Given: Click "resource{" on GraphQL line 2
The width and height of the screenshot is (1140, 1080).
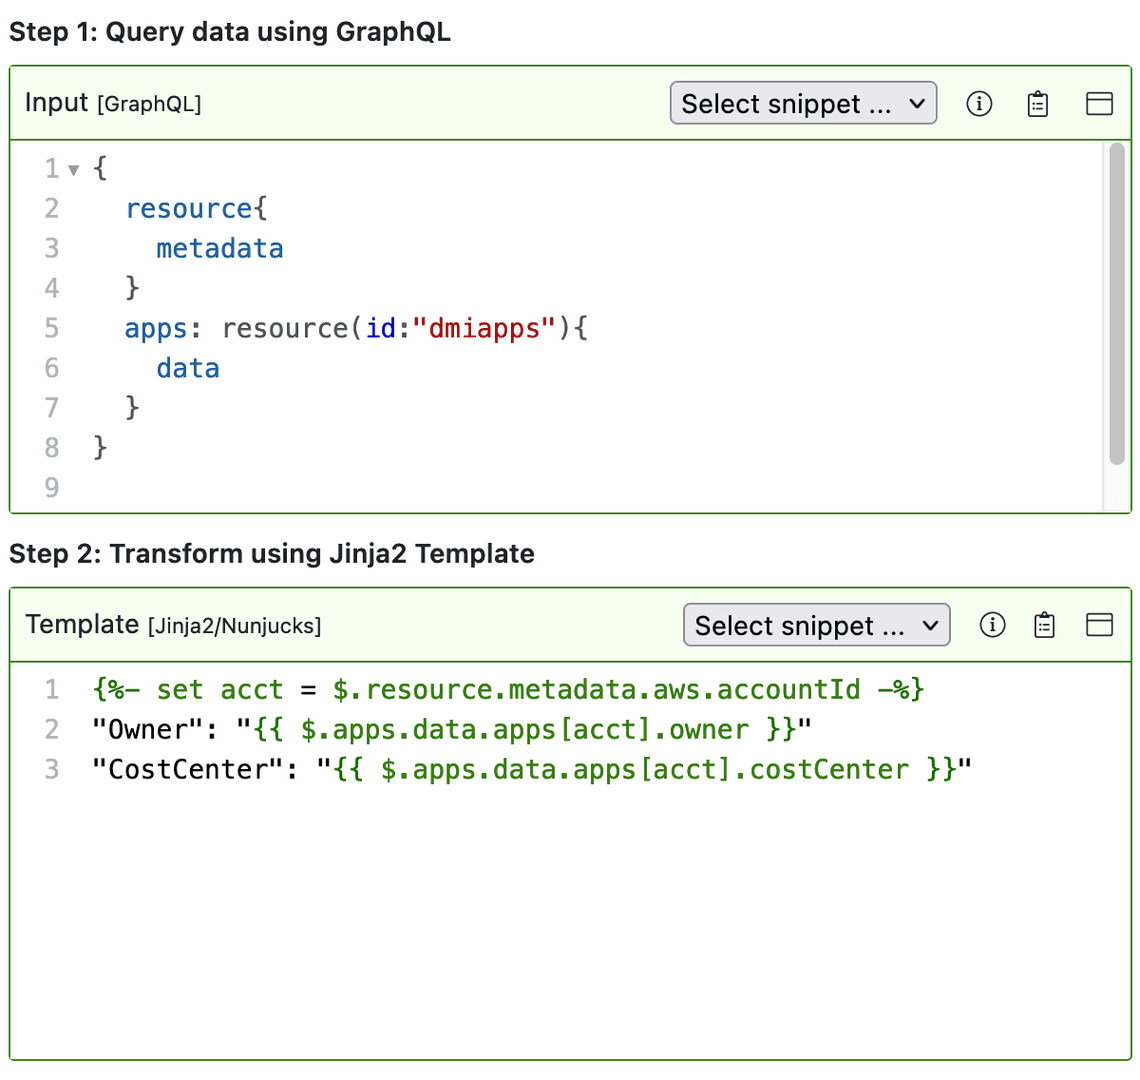Looking at the screenshot, I should 196,209.
